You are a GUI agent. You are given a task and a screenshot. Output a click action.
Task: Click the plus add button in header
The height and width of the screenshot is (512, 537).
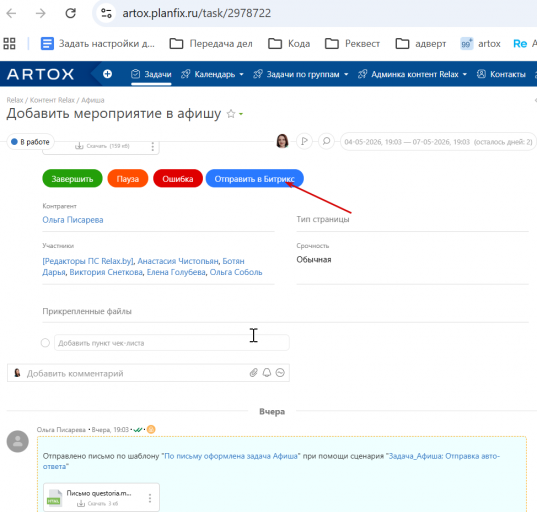click(108, 74)
